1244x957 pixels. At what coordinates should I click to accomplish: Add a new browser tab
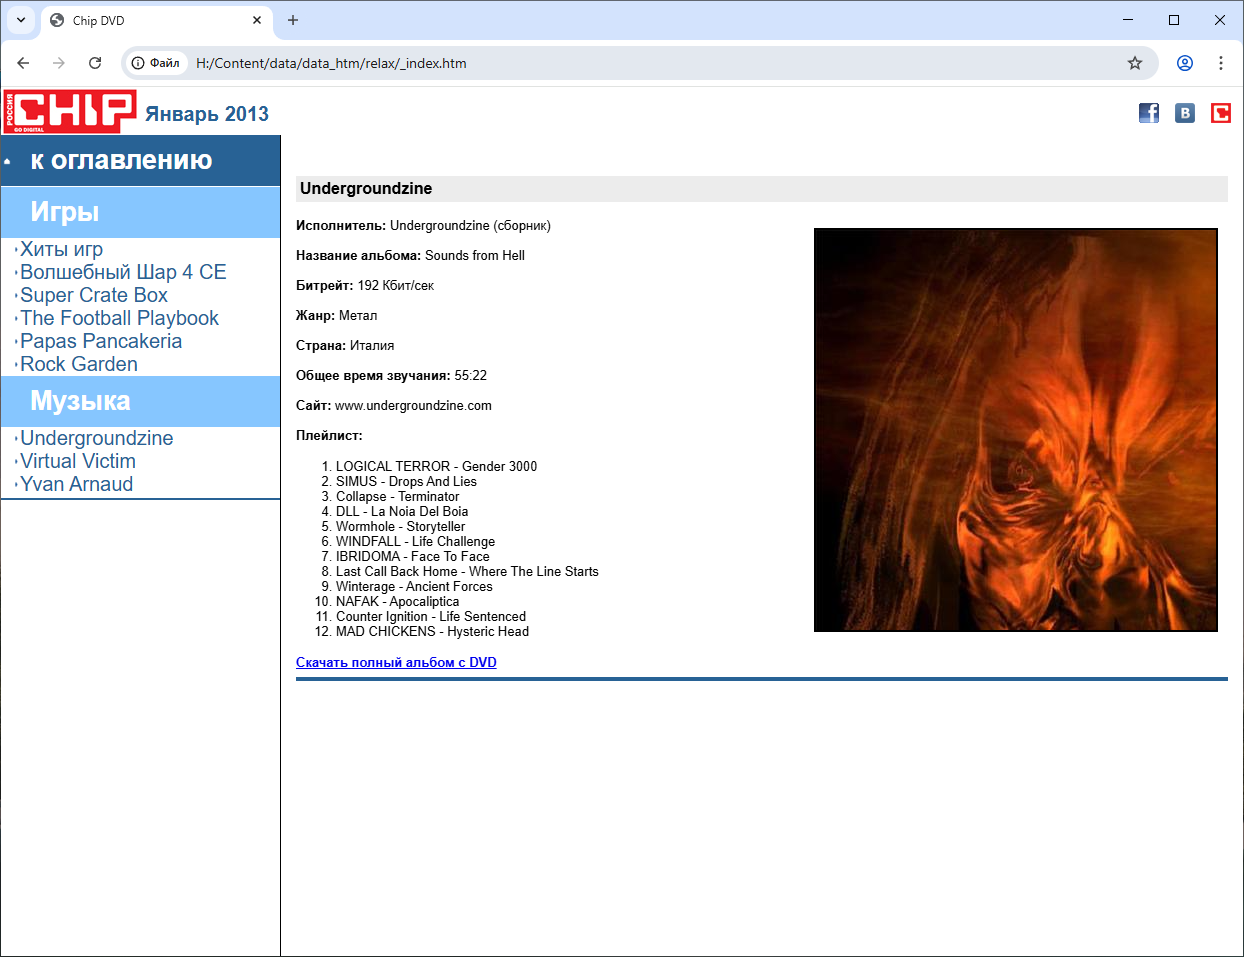[x=293, y=20]
